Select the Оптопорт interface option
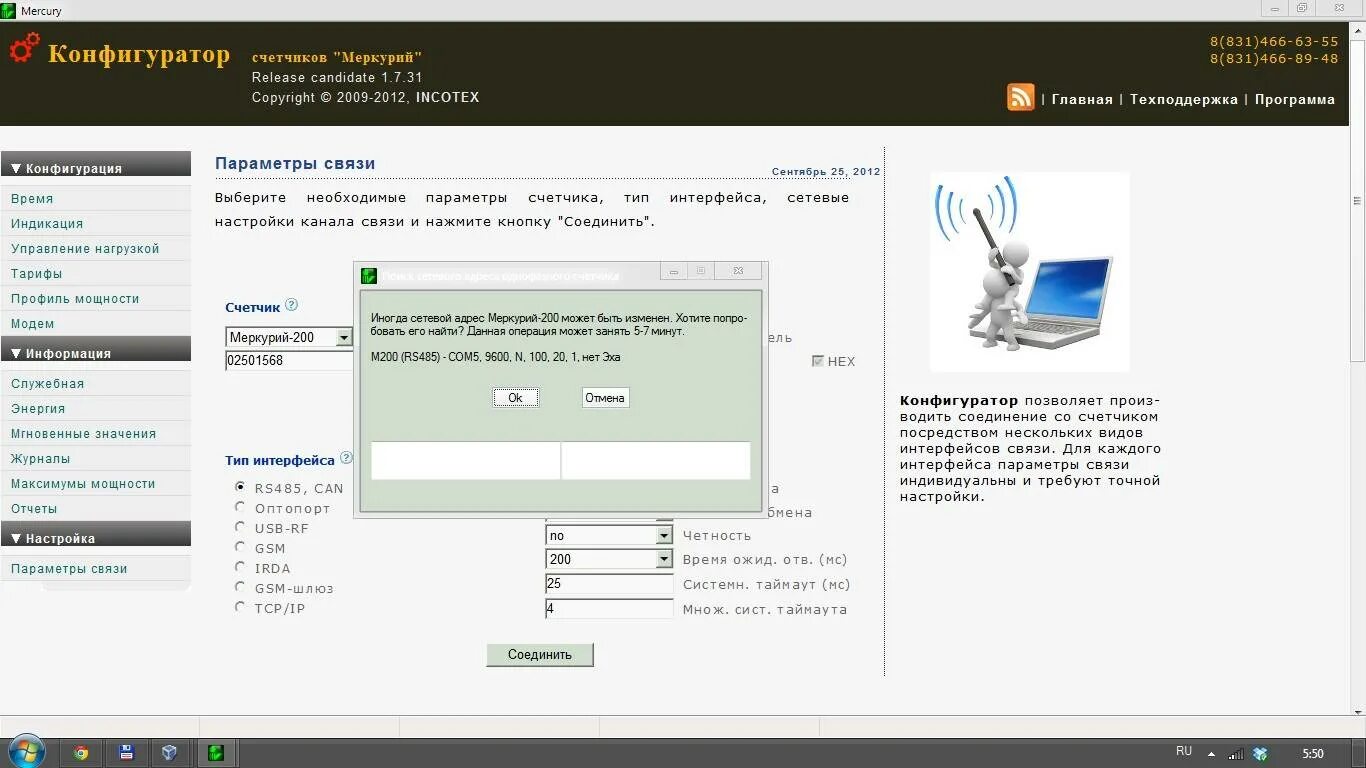Image resolution: width=1366 pixels, height=768 pixels. coord(240,507)
